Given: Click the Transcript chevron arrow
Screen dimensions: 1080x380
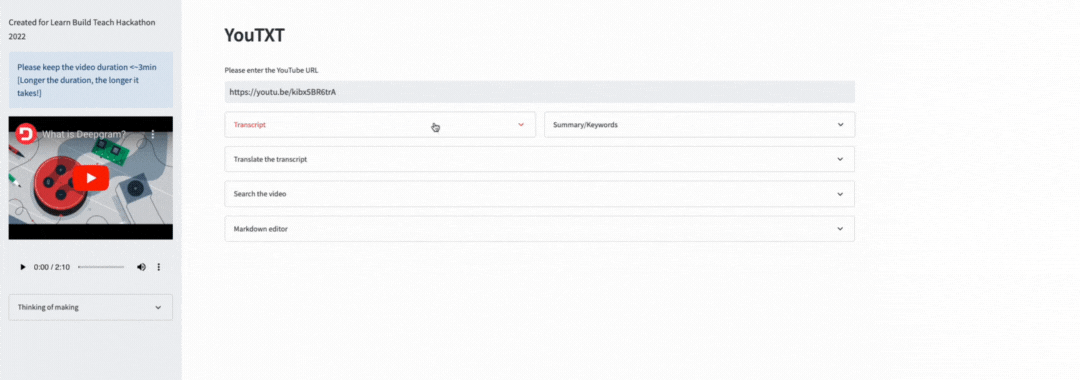Looking at the screenshot, I should pyautogui.click(x=521, y=125).
